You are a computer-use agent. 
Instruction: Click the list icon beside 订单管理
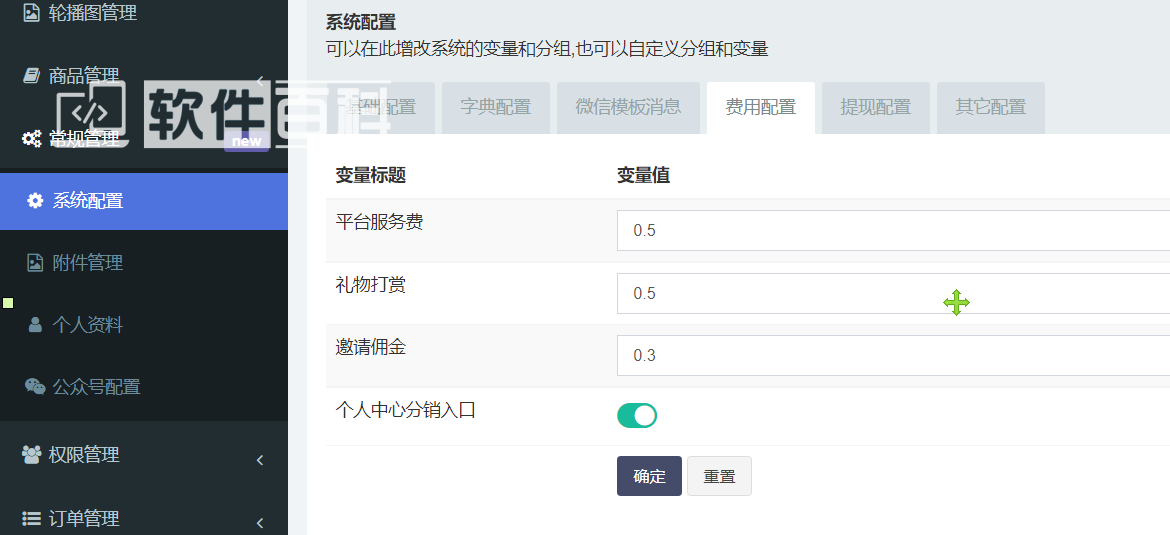(31, 518)
